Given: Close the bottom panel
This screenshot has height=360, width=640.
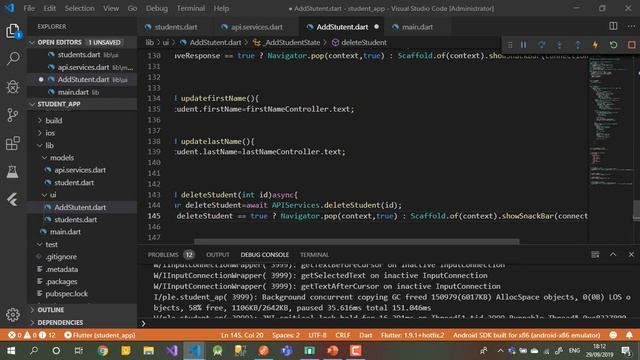Looking at the screenshot, I should (x=631, y=254).
